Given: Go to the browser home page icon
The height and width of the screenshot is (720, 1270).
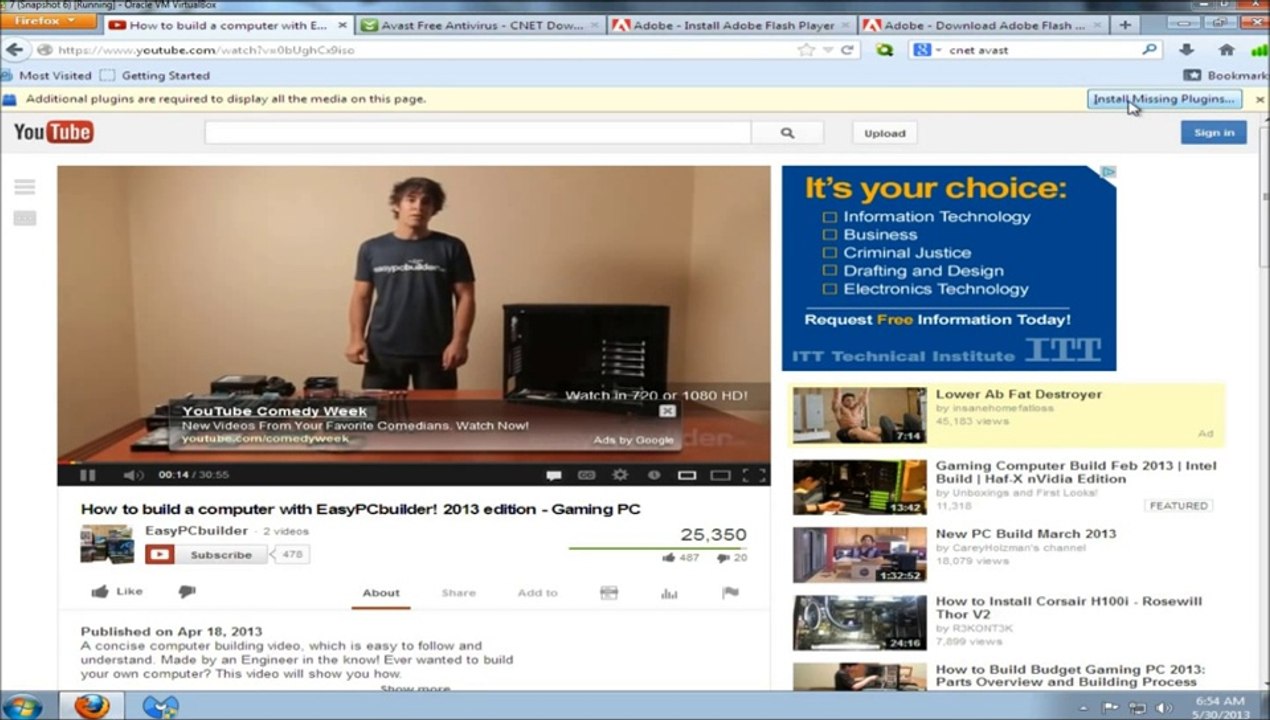Looking at the screenshot, I should point(1226,50).
